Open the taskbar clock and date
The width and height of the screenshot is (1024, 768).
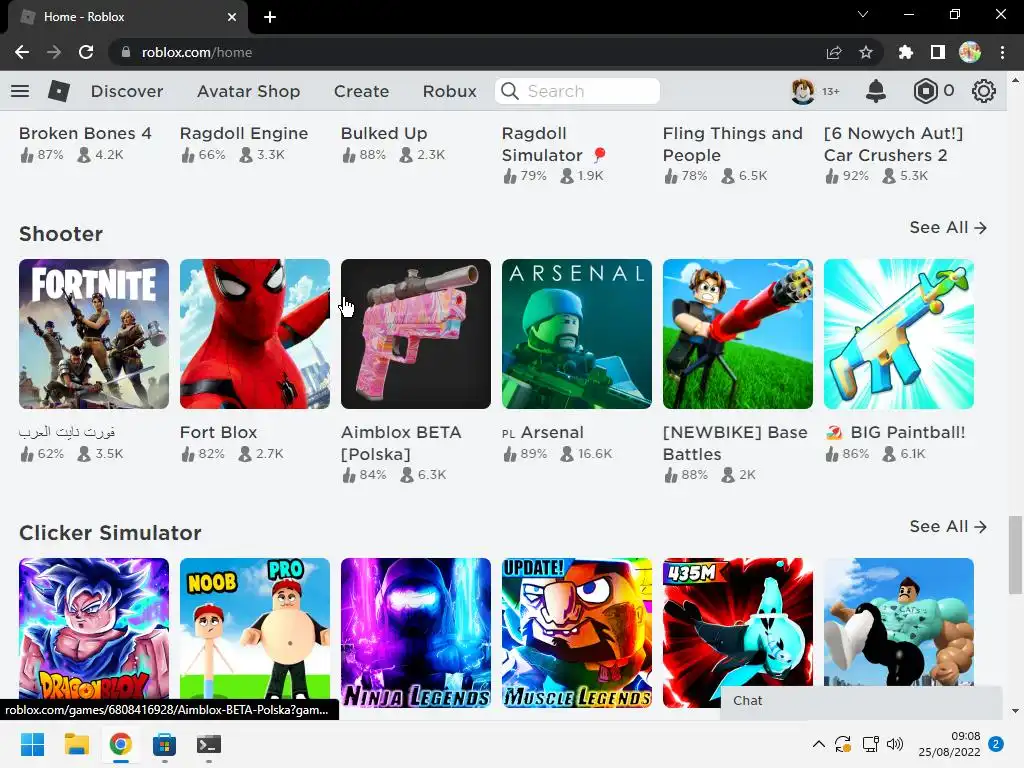[949, 744]
